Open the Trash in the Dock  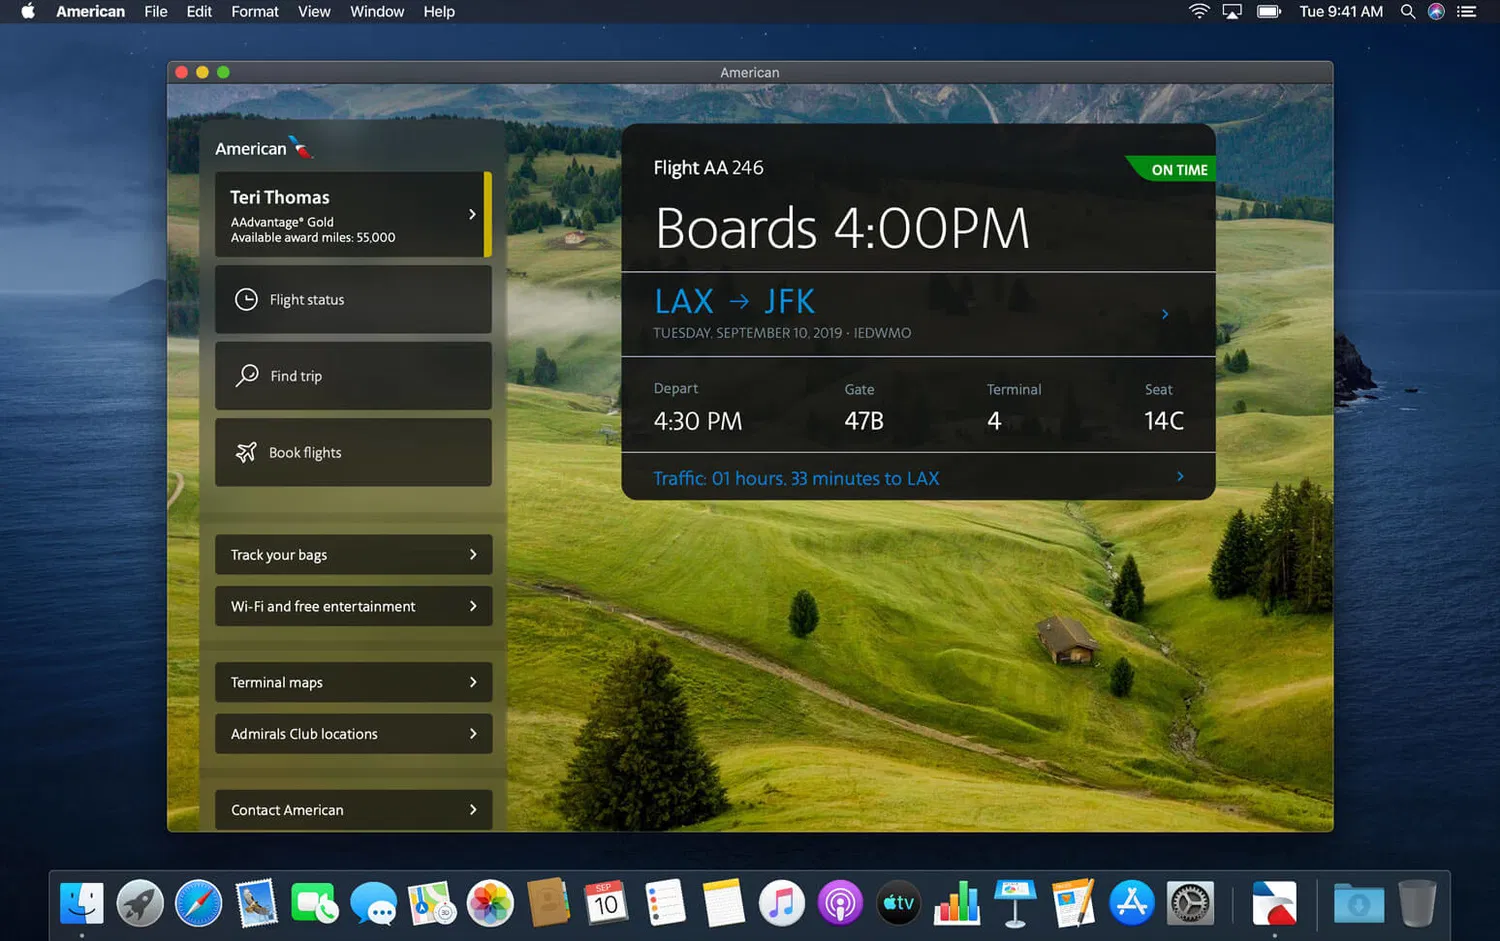click(1418, 904)
